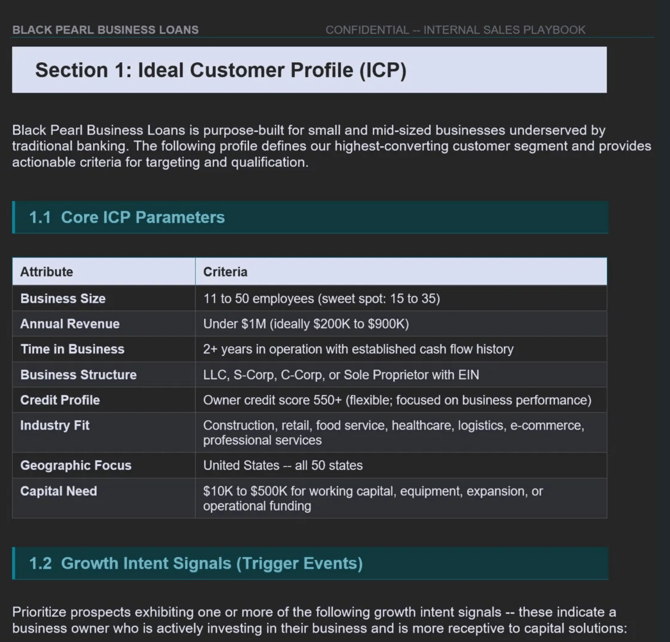670x642 pixels.
Task: Click the Confidential Internal Sales Playbook header
Action: point(455,30)
